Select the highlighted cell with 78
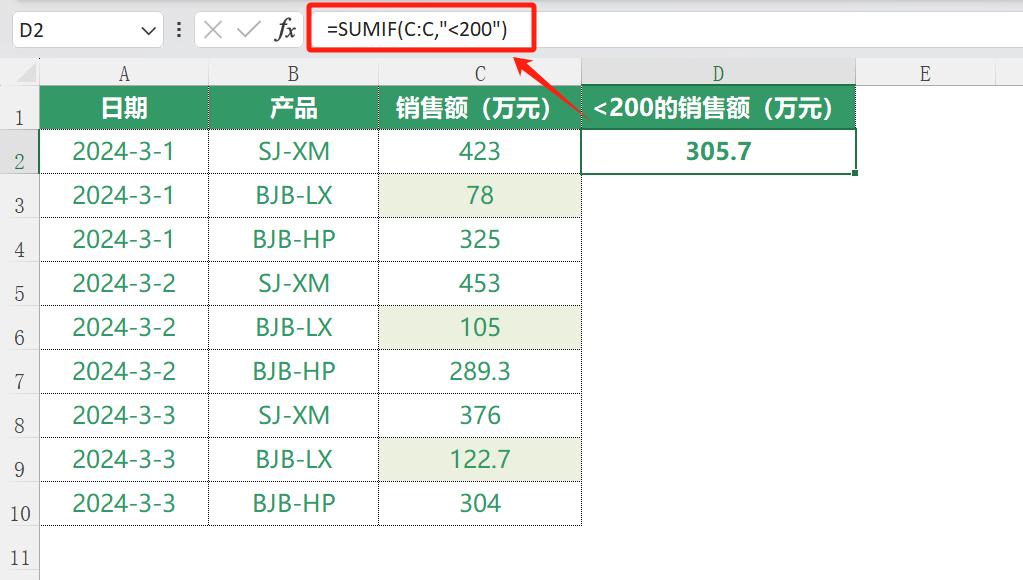Image resolution: width=1023 pixels, height=580 pixels. click(480, 196)
